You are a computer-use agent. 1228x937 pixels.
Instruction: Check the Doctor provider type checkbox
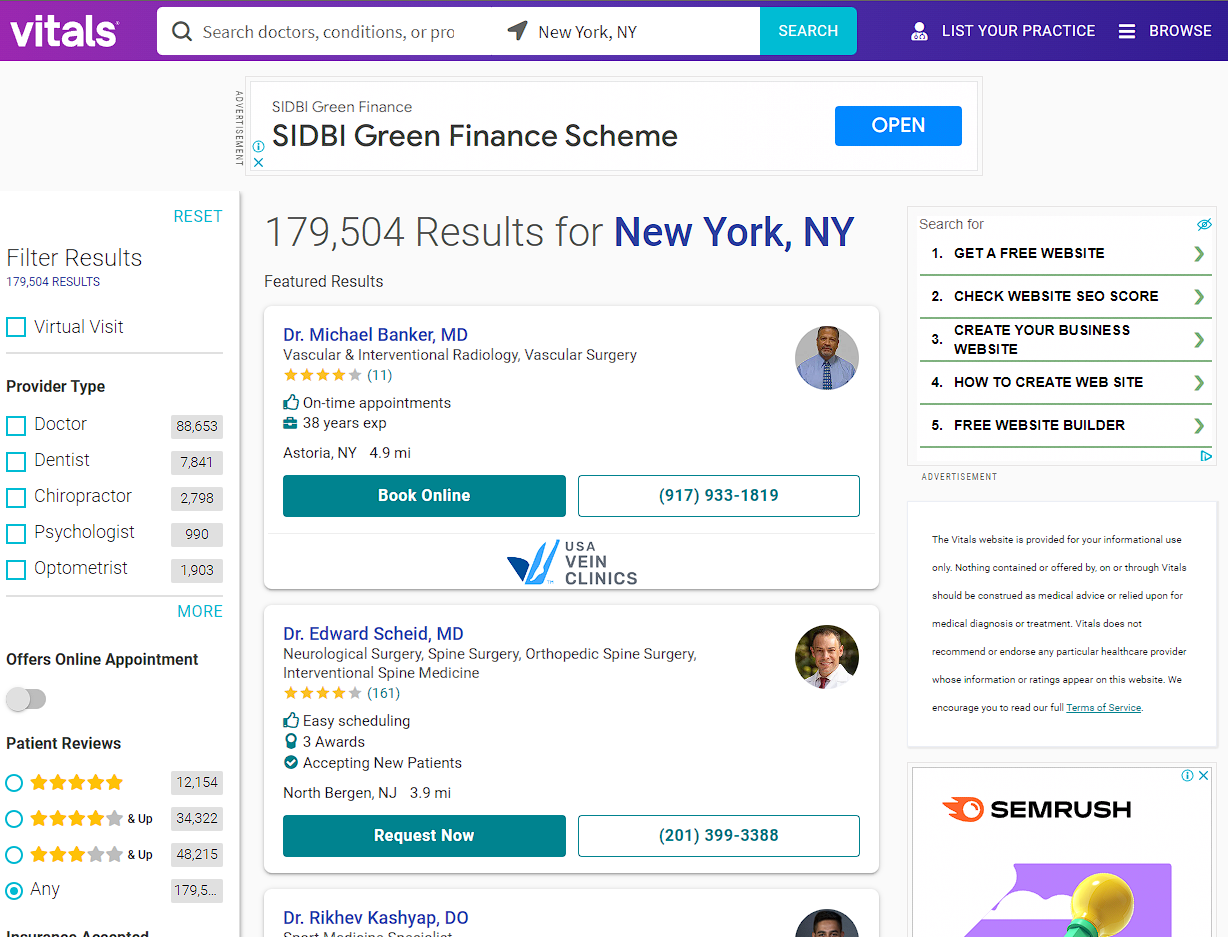tap(16, 426)
